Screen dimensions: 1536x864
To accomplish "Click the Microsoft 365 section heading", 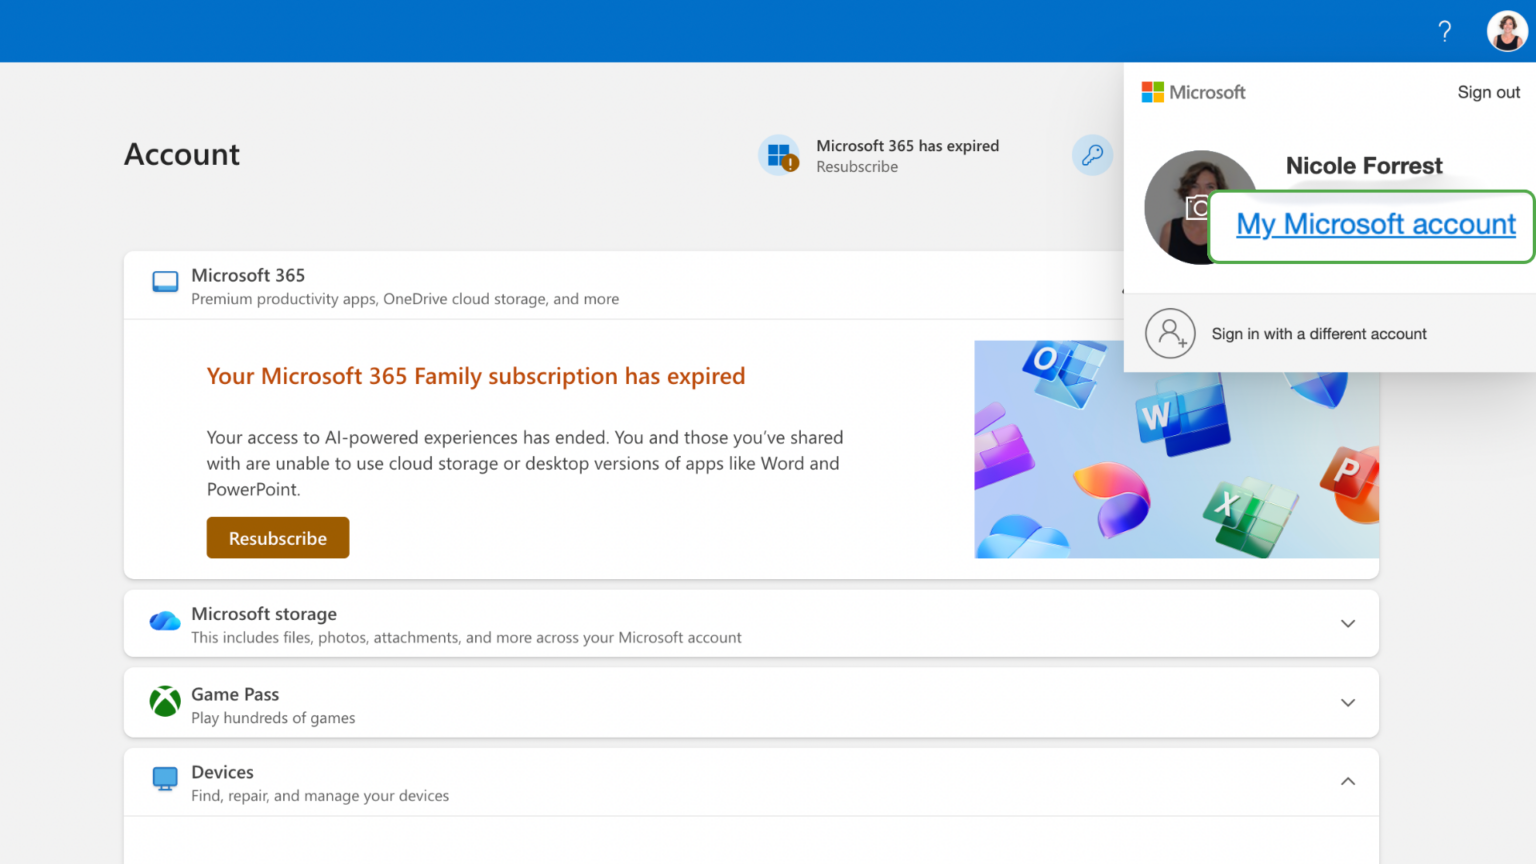I will pyautogui.click(x=248, y=275).
